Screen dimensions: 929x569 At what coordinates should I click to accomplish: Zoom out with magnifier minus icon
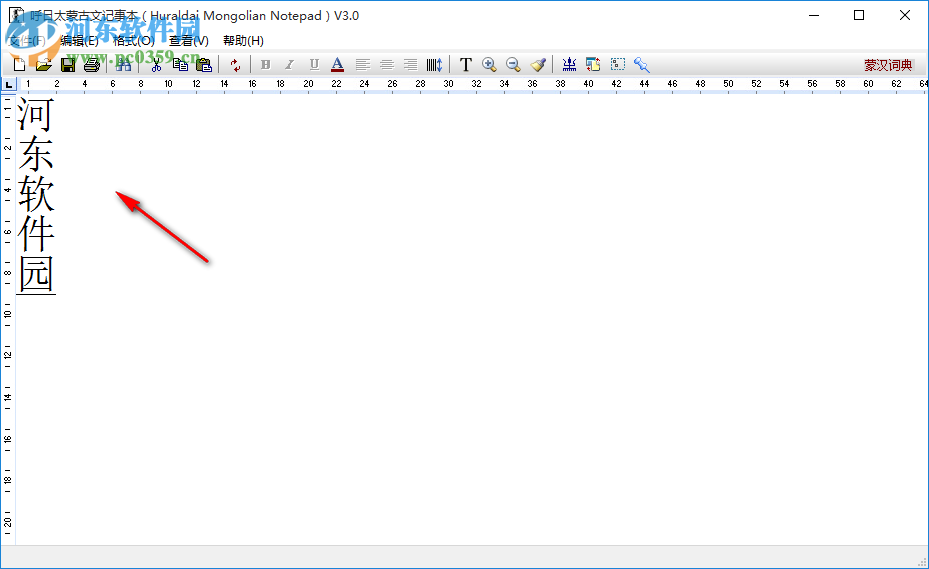513,65
